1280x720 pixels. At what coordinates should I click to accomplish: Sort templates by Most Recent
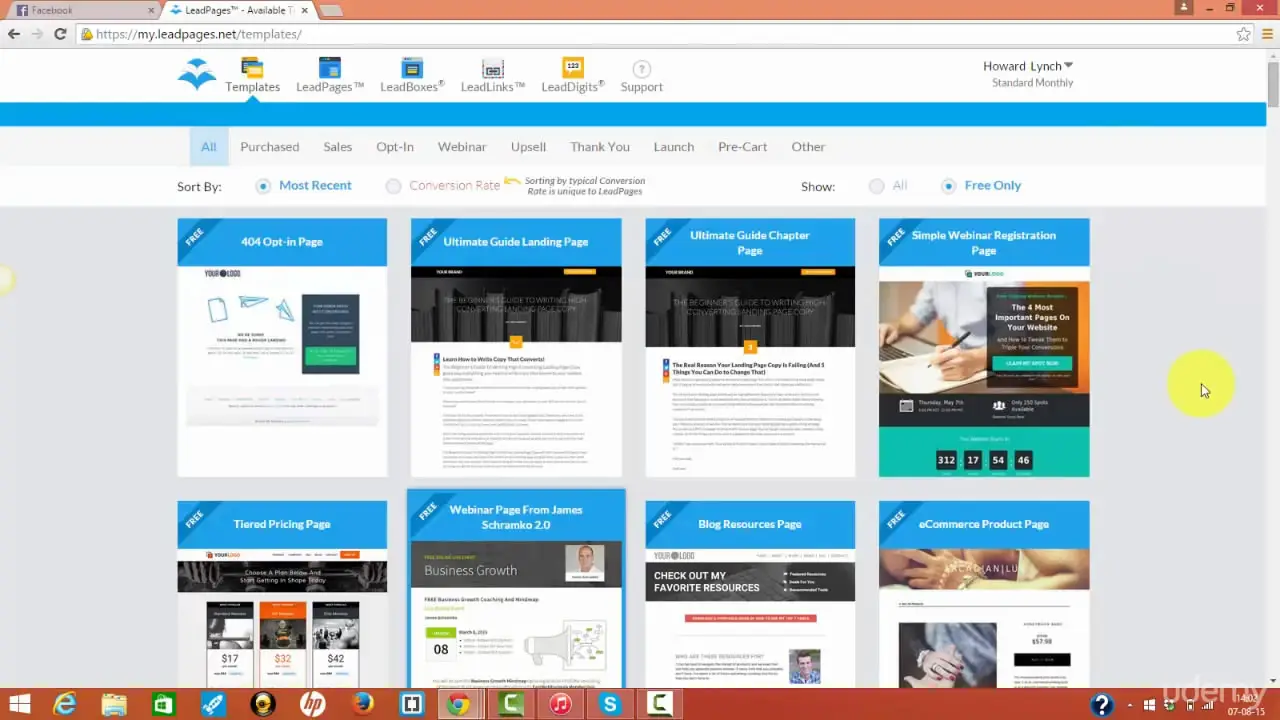click(263, 186)
